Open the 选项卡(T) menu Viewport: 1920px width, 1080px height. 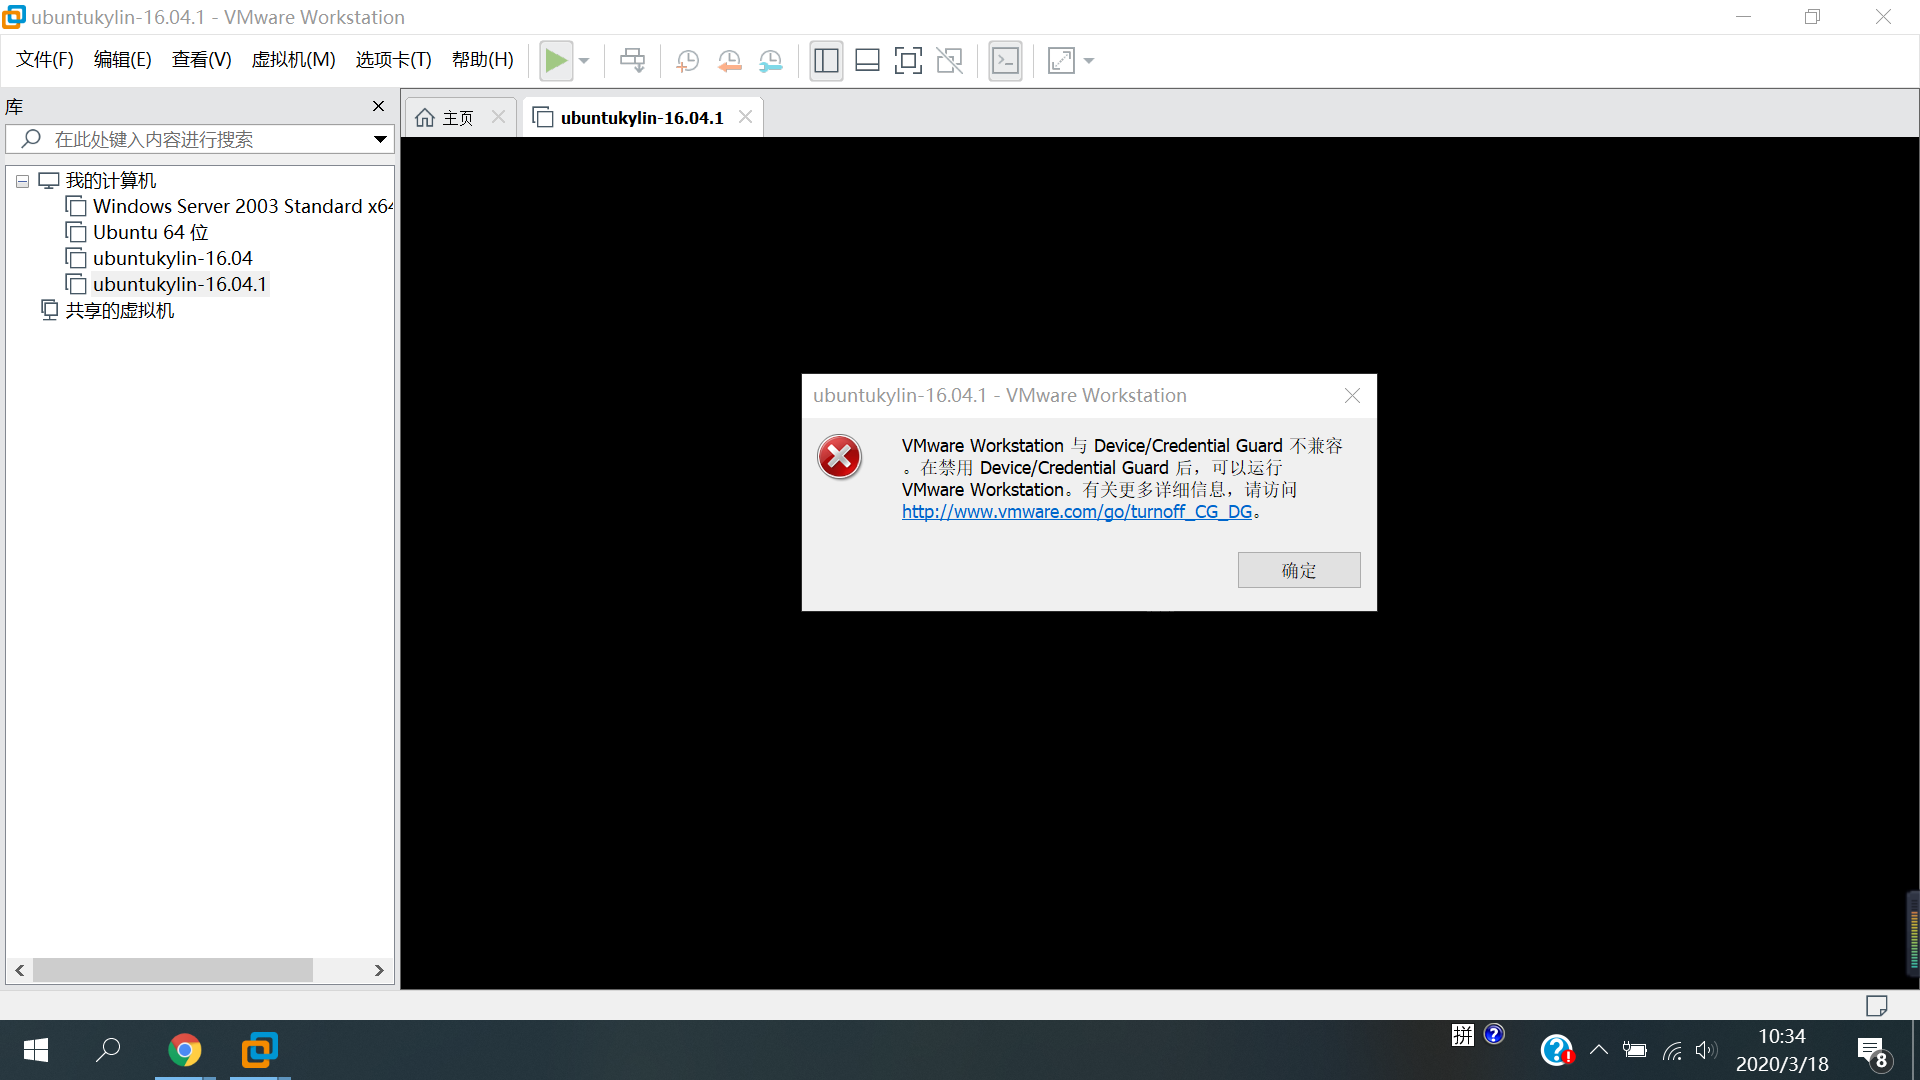[x=393, y=60]
